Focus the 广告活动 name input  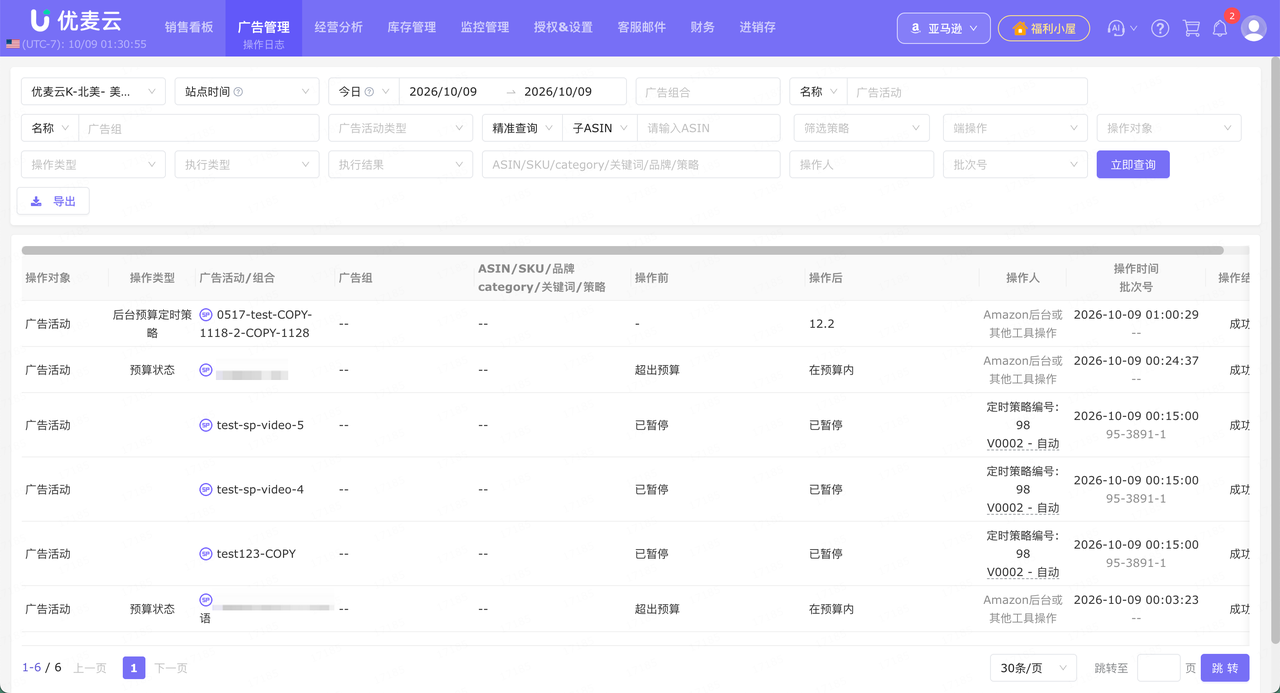(x=967, y=92)
